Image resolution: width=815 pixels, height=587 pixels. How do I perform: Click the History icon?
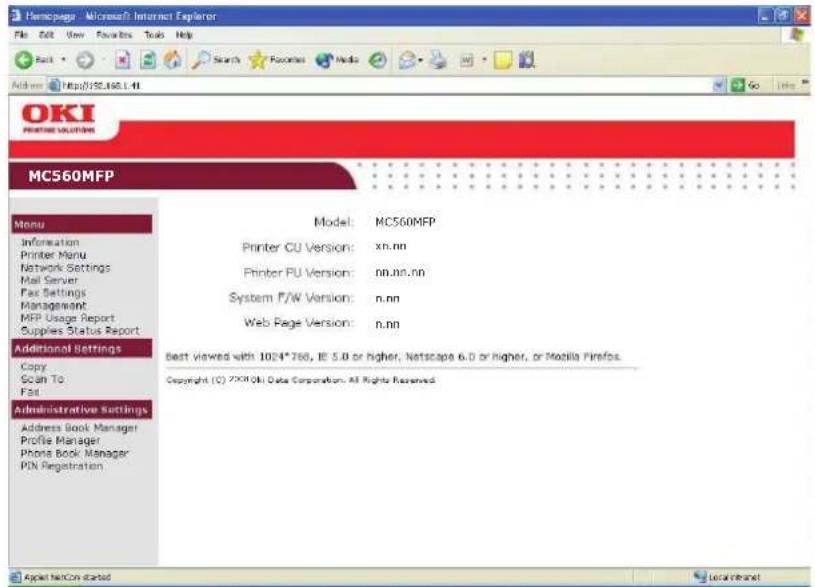pos(377,60)
